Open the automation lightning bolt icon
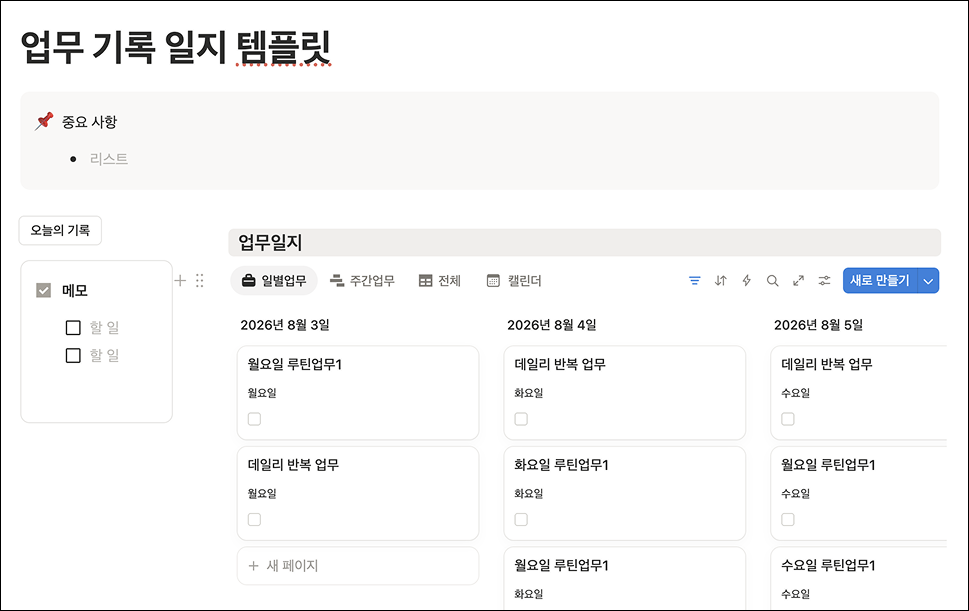Image resolution: width=969 pixels, height=611 pixels. point(747,280)
